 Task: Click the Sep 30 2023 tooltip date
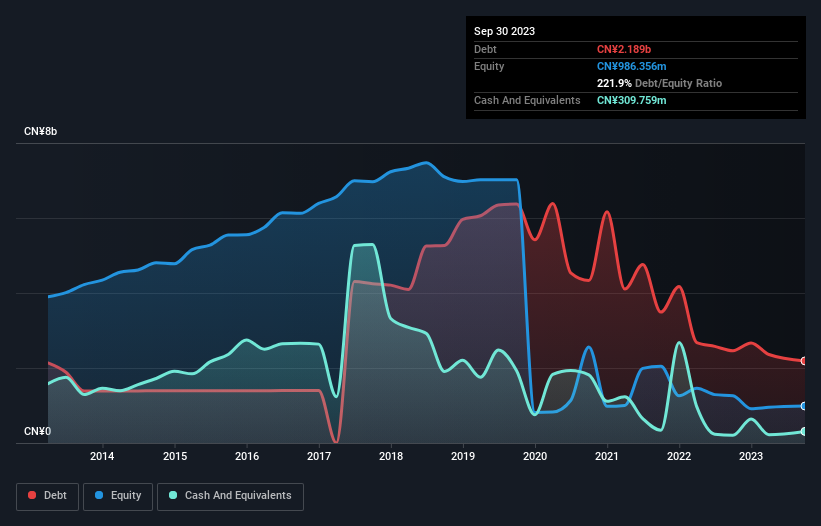pos(504,31)
